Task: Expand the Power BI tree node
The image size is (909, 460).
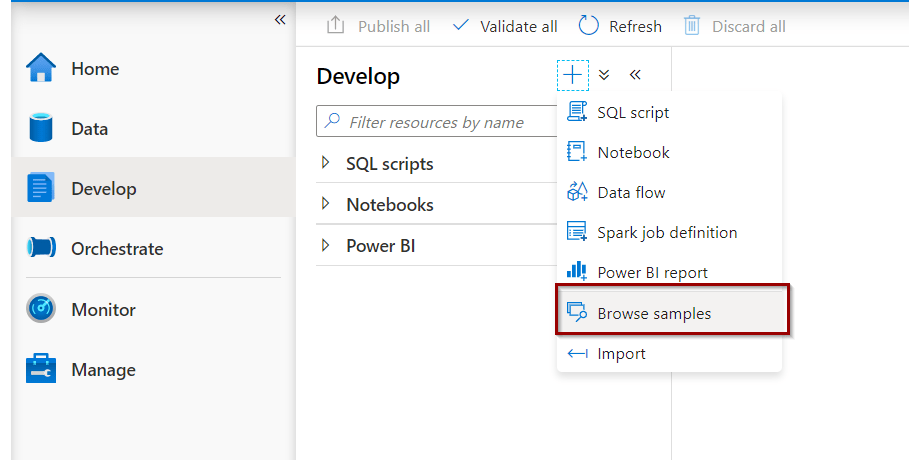Action: click(326, 245)
